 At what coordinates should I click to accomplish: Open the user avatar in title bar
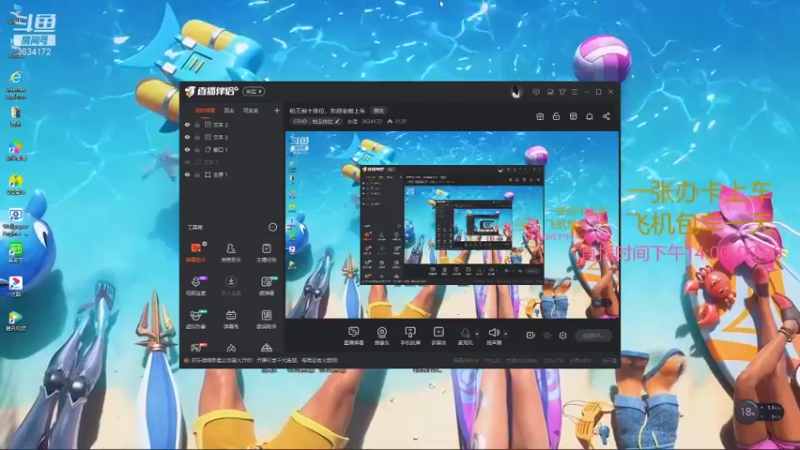click(516, 92)
